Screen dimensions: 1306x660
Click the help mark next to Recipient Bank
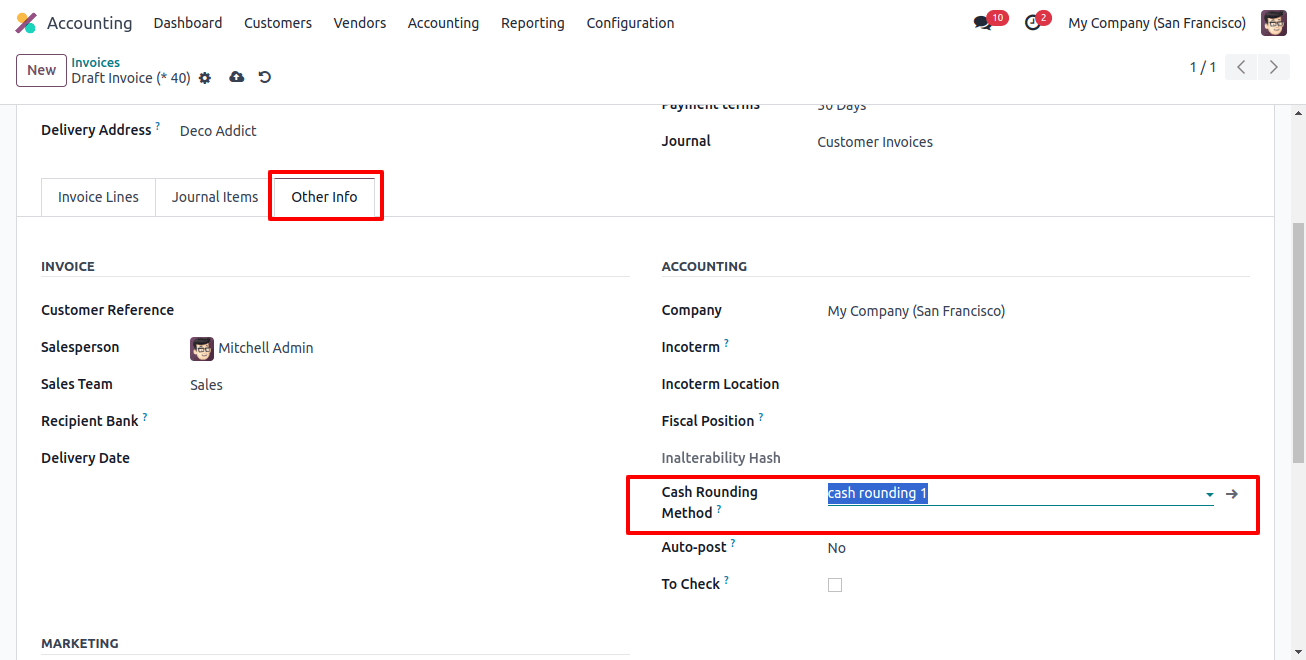point(145,417)
